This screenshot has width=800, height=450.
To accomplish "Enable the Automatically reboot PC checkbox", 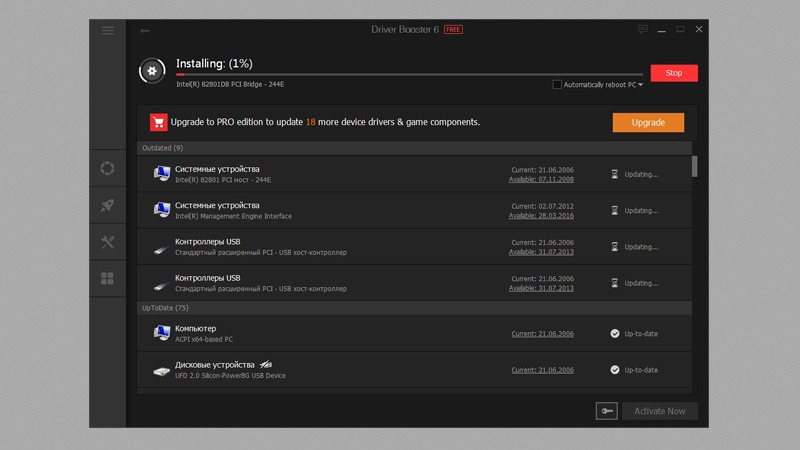I will tap(557, 85).
